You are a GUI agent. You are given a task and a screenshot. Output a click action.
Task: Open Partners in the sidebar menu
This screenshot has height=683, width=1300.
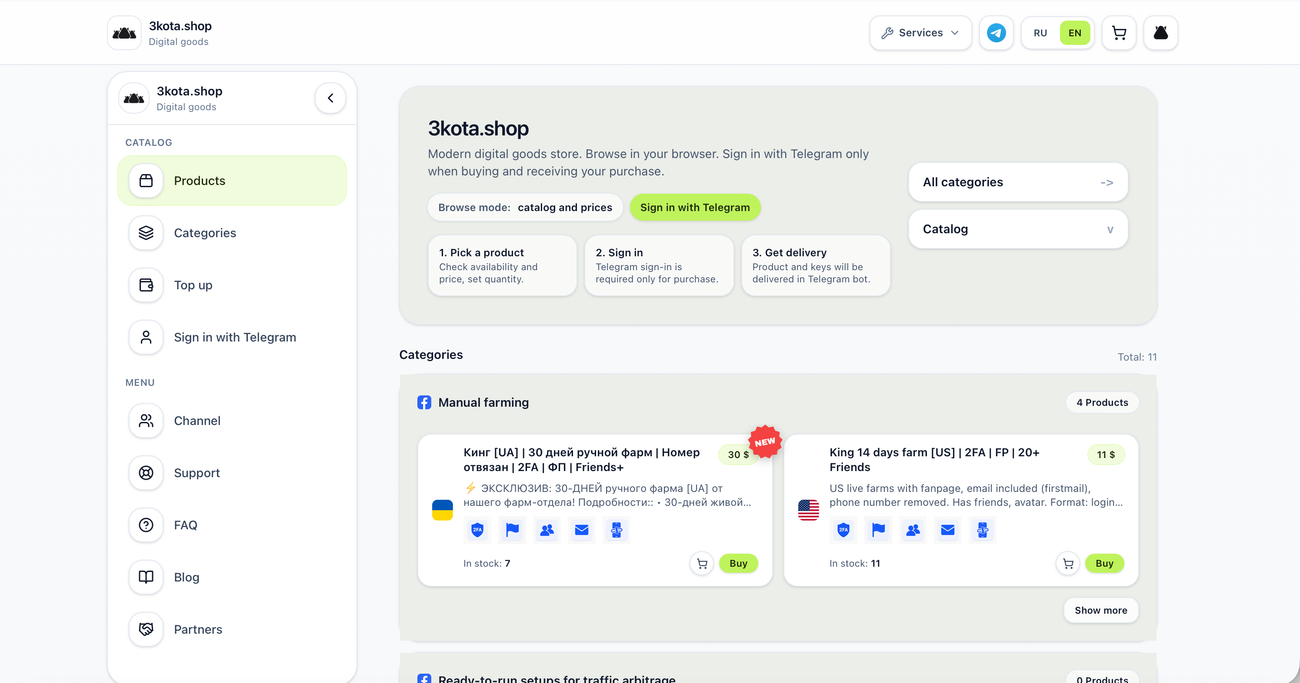pyautogui.click(x=232, y=629)
